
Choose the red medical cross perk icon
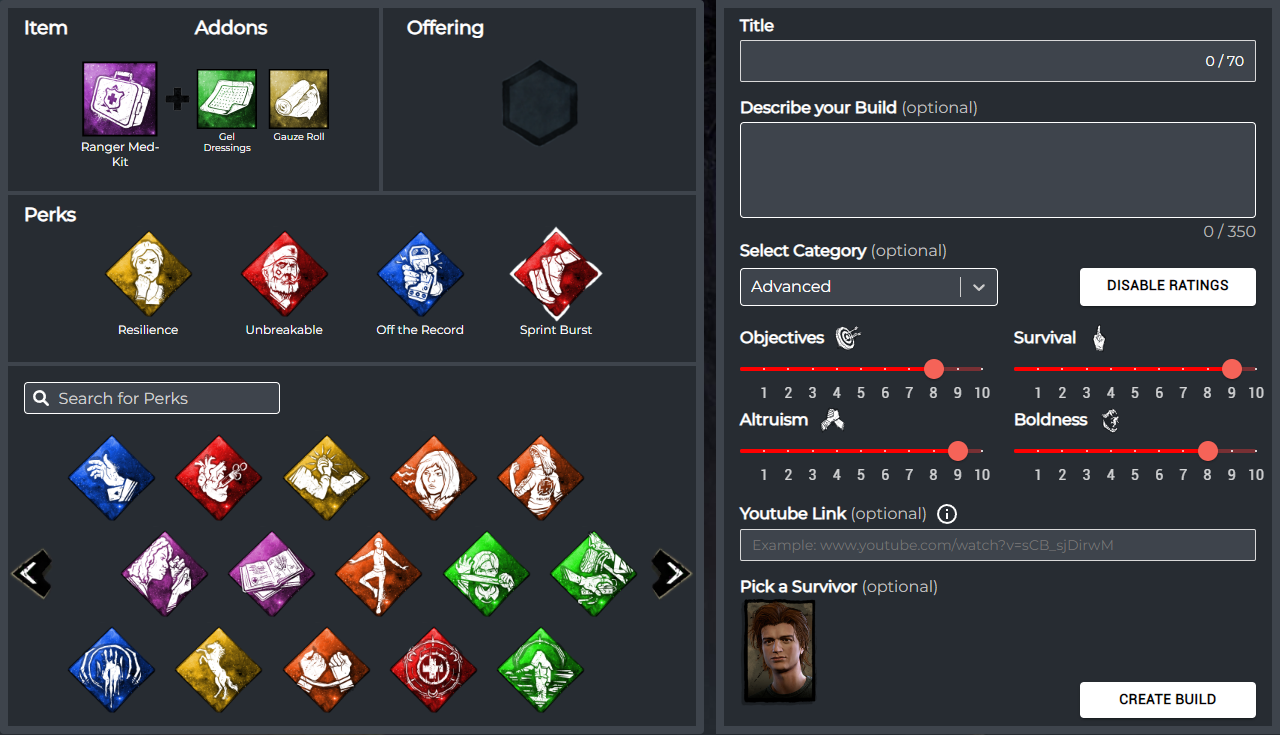pyautogui.click(x=434, y=671)
